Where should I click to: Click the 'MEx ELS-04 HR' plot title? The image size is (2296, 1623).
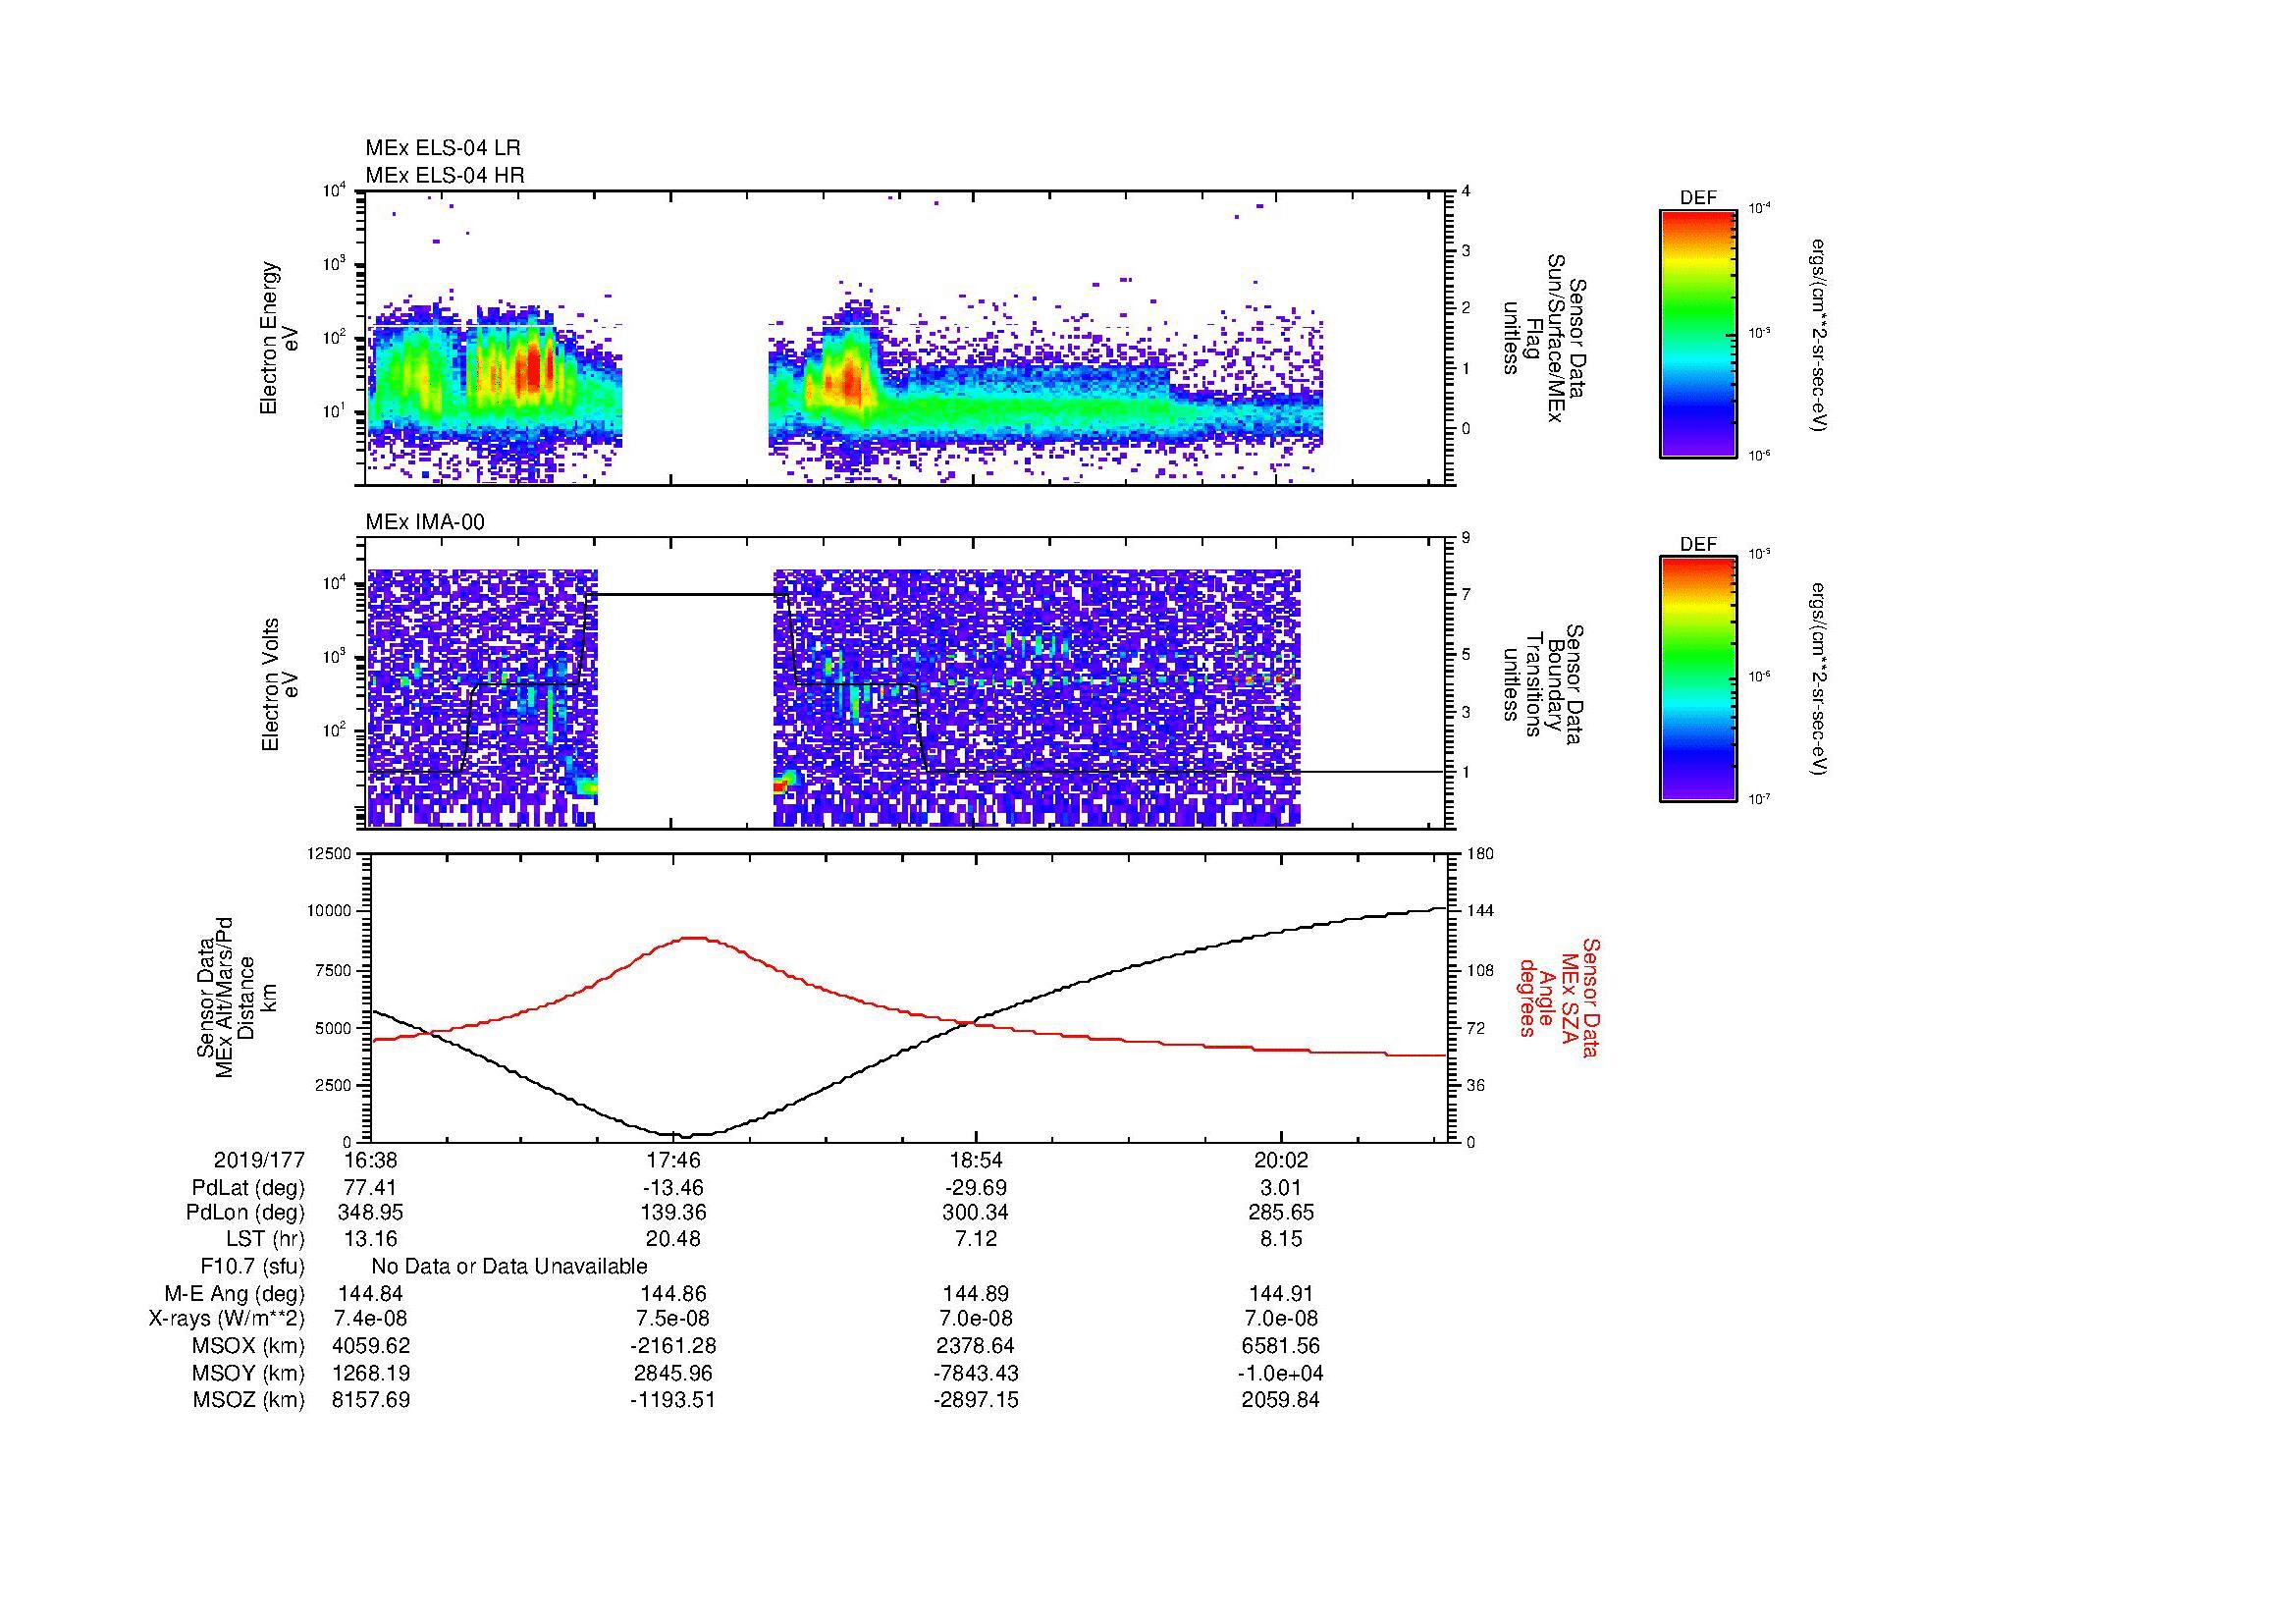445,175
